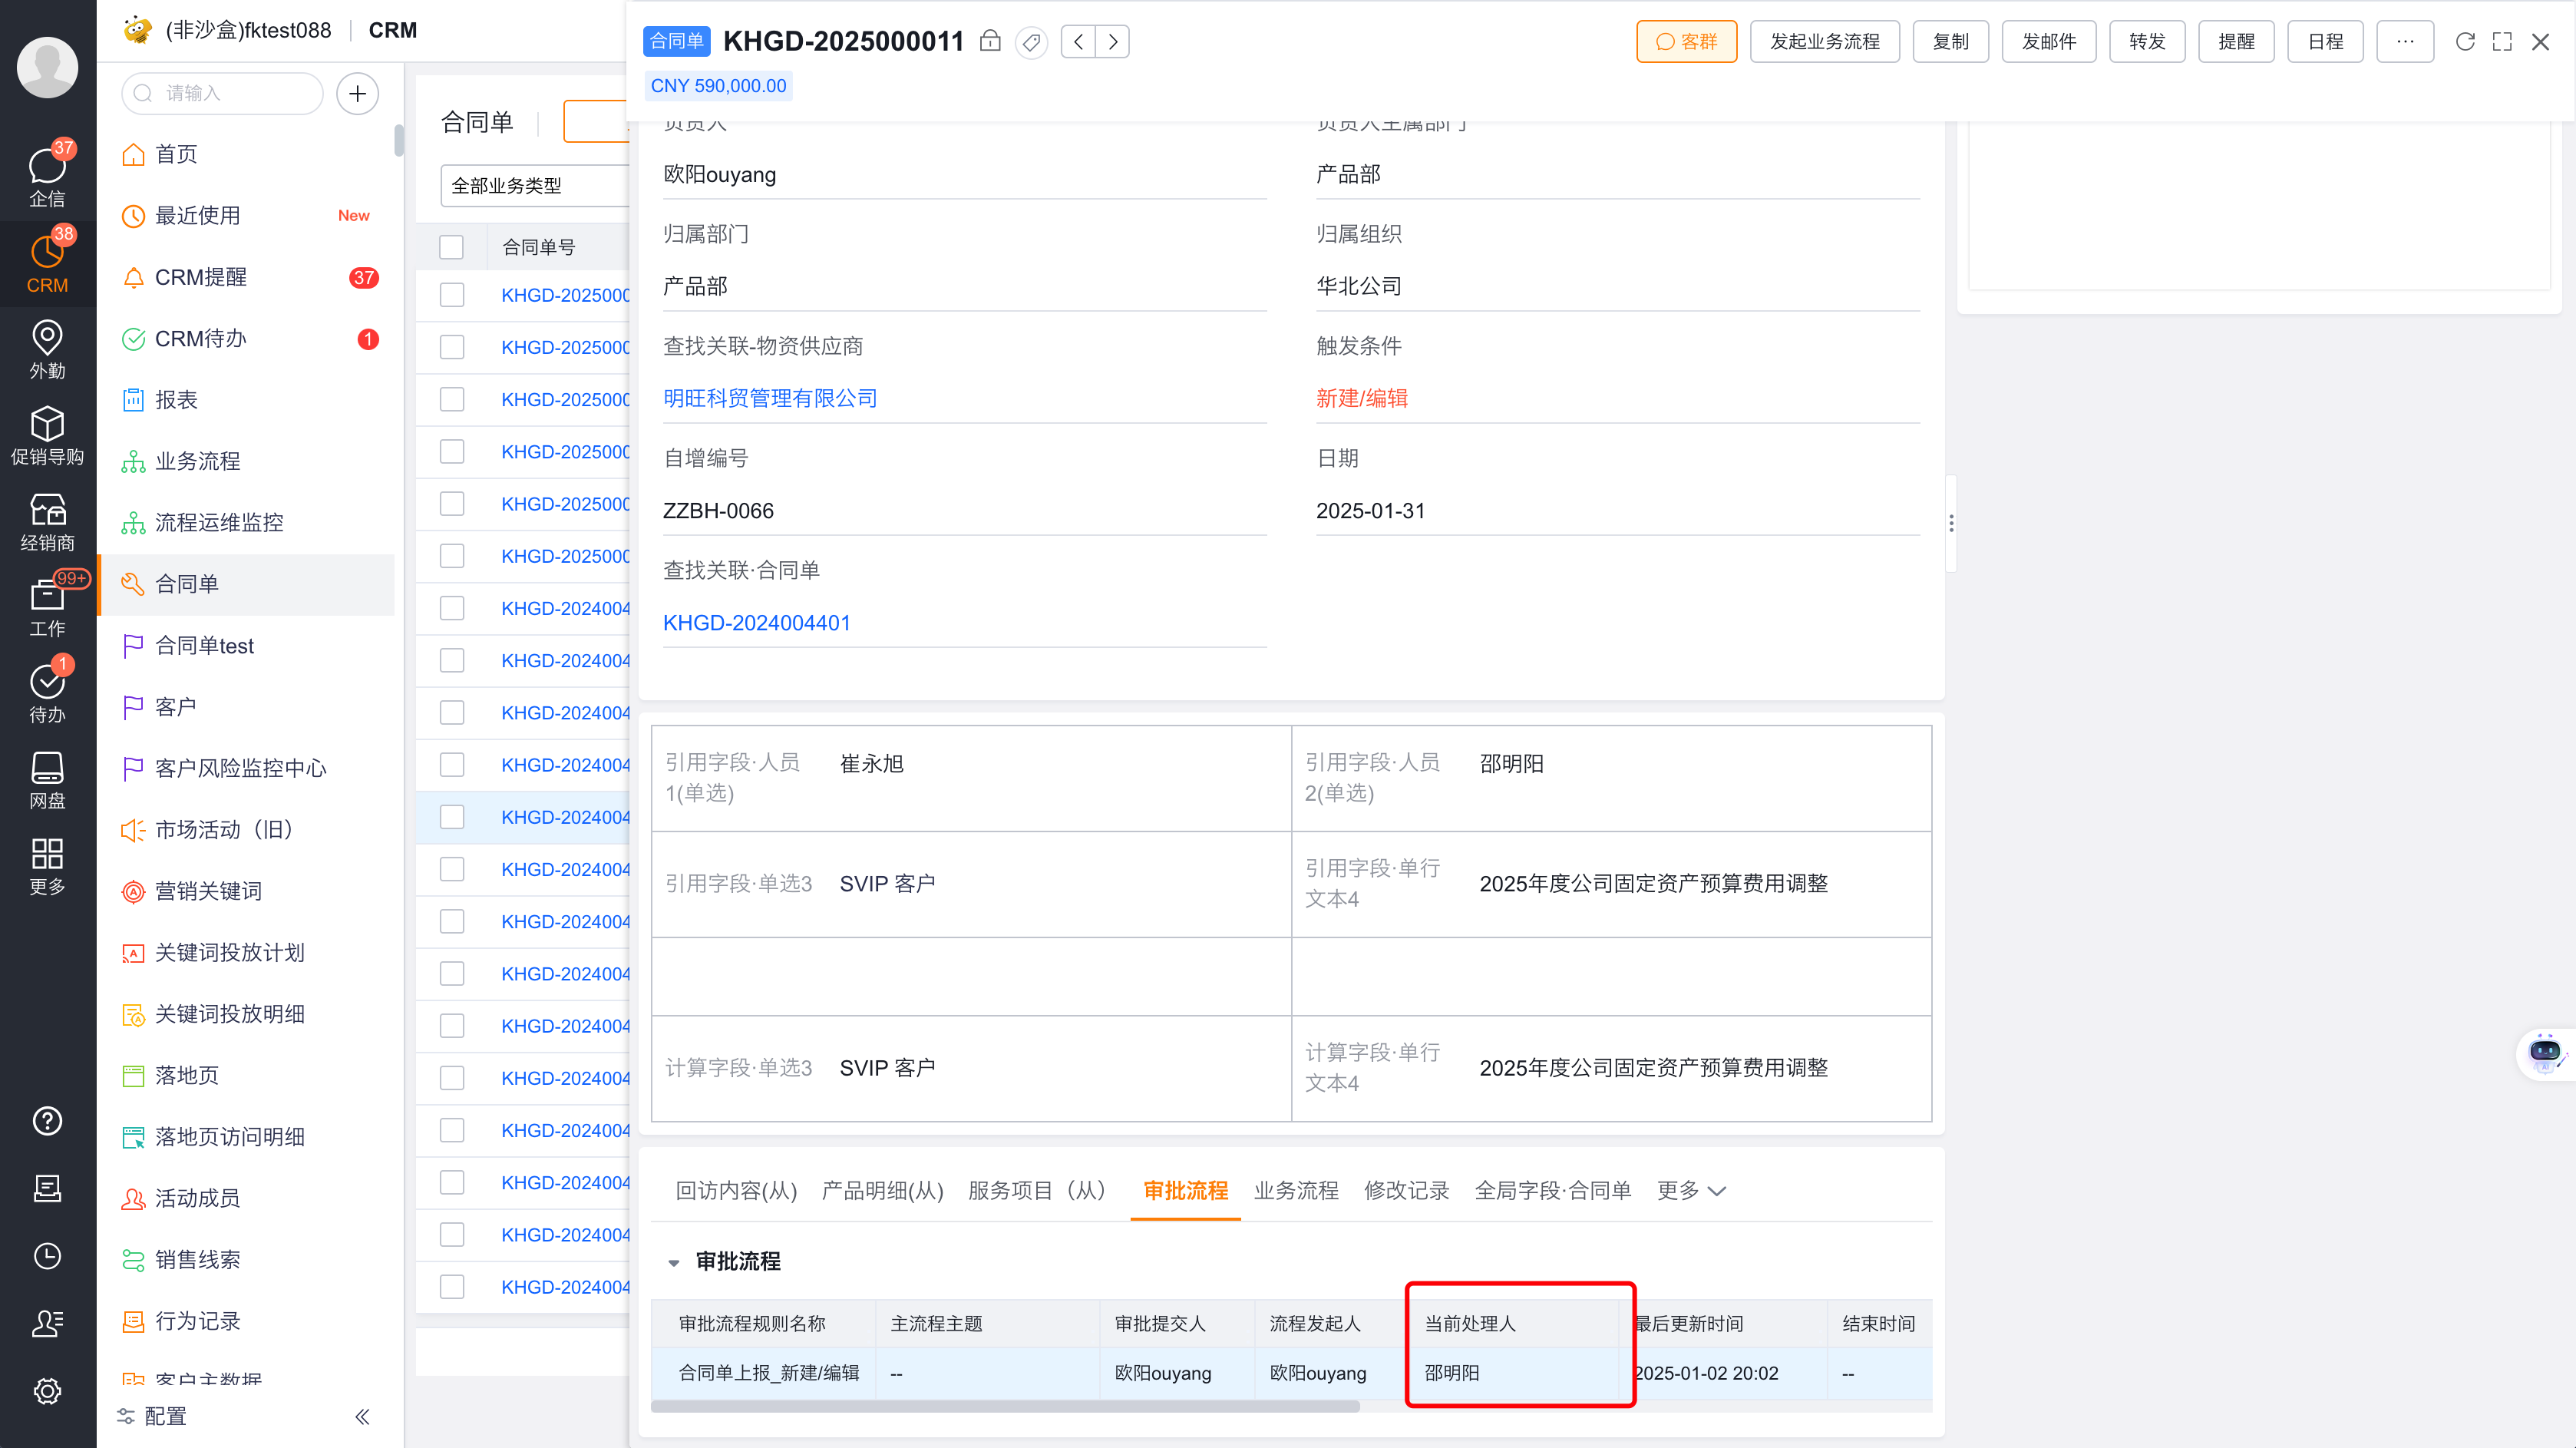Open the more actions ellipsis button
This screenshot has height=1448, width=2576.
(2404, 41)
